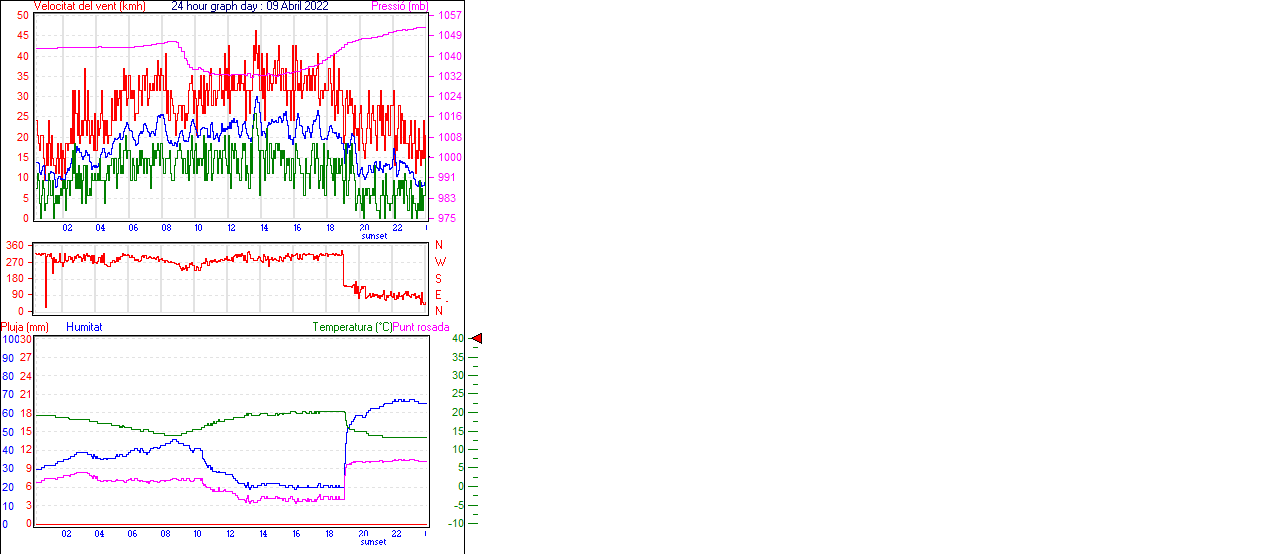Select the 360 degree axis value
This screenshot has width=1280, height=554.
tap(15, 246)
